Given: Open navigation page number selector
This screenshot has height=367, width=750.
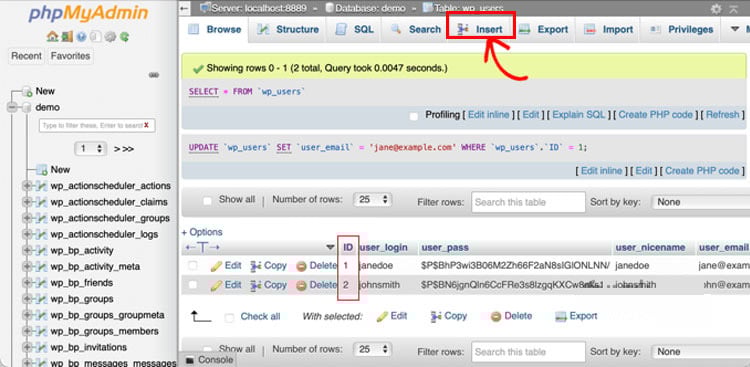Looking at the screenshot, I should [x=90, y=149].
